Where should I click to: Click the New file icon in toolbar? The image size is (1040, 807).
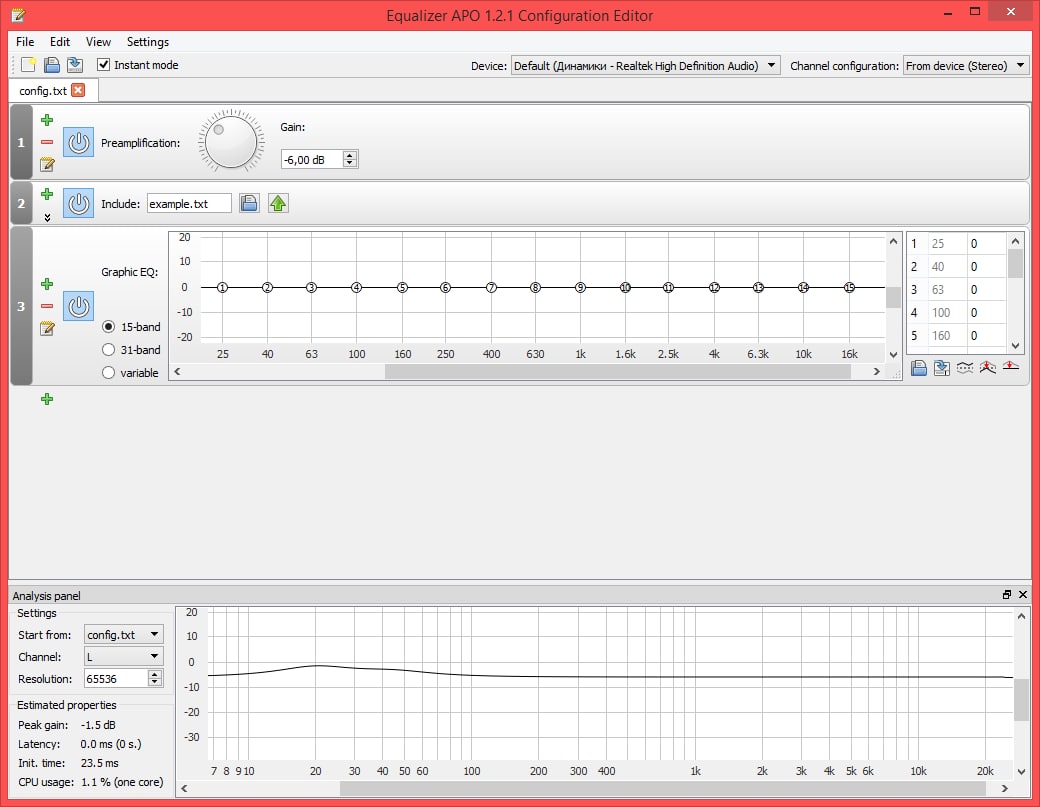tap(29, 64)
